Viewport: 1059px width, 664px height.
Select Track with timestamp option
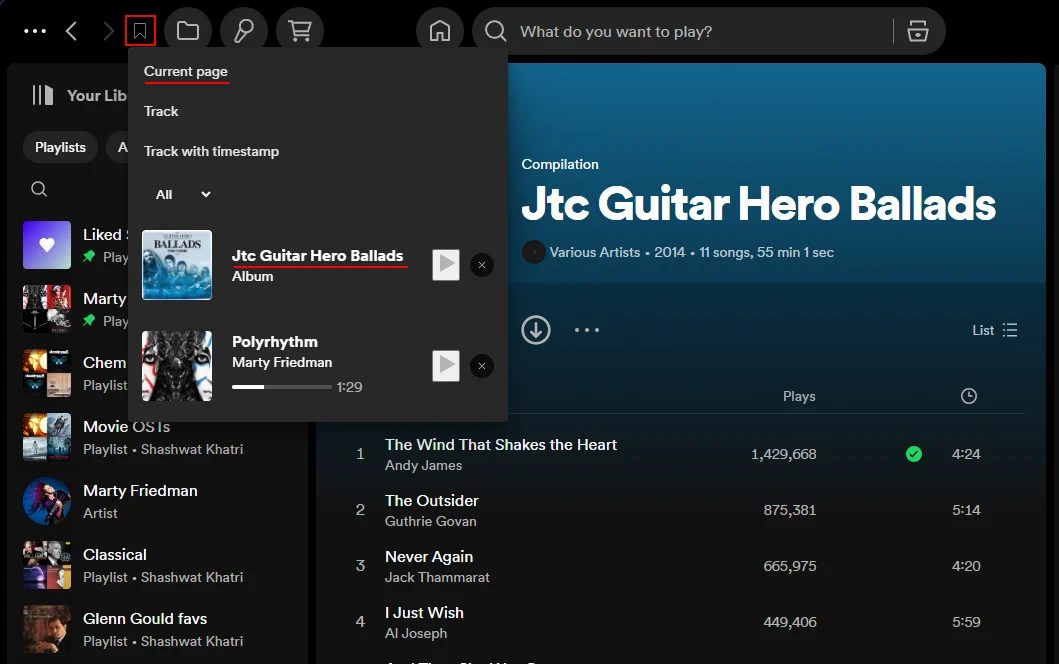pyautogui.click(x=211, y=151)
